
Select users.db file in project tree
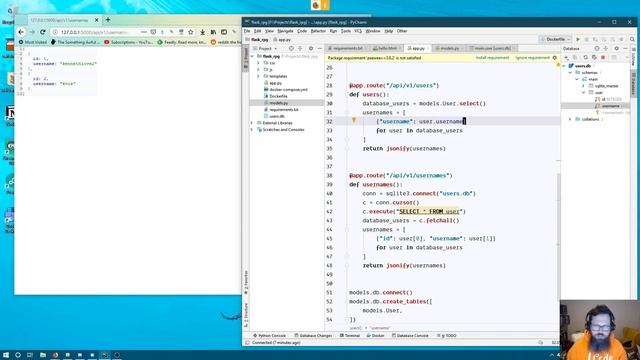click(x=277, y=116)
